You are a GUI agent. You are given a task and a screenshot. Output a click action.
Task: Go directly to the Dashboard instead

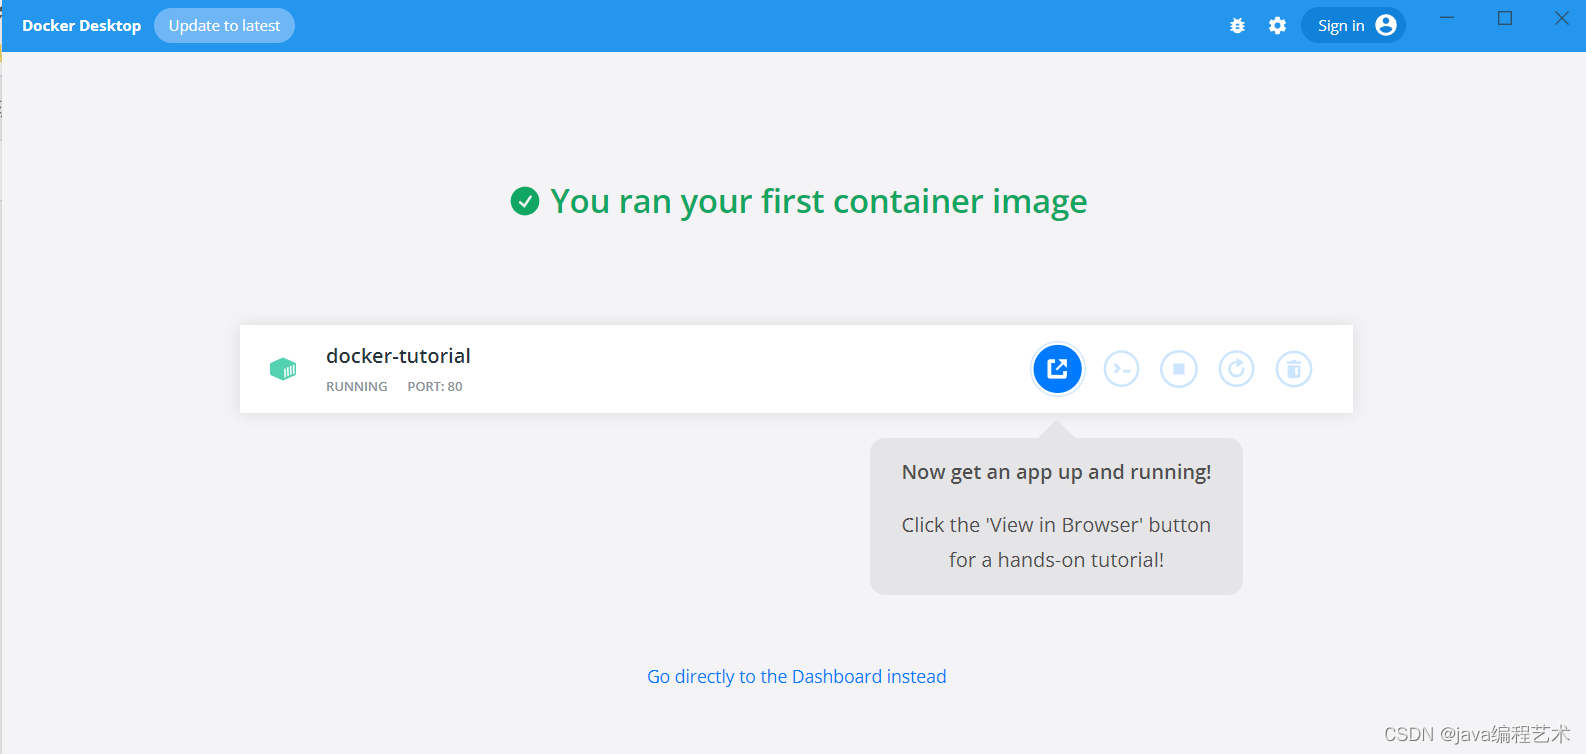coord(797,677)
